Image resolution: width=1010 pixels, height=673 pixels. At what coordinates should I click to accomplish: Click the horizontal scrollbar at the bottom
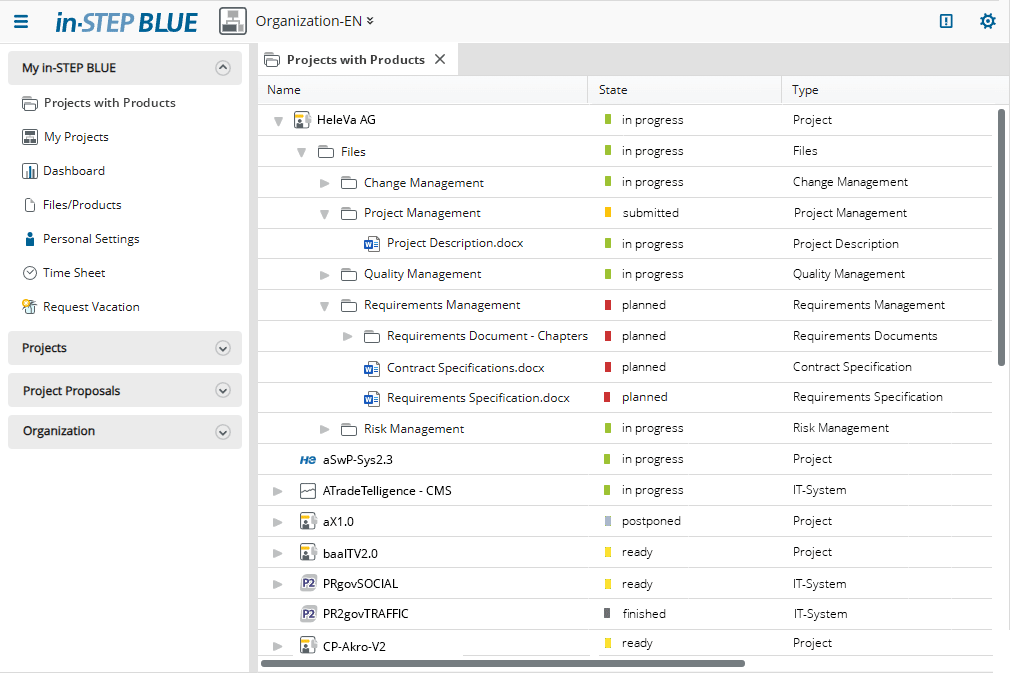tap(502, 663)
